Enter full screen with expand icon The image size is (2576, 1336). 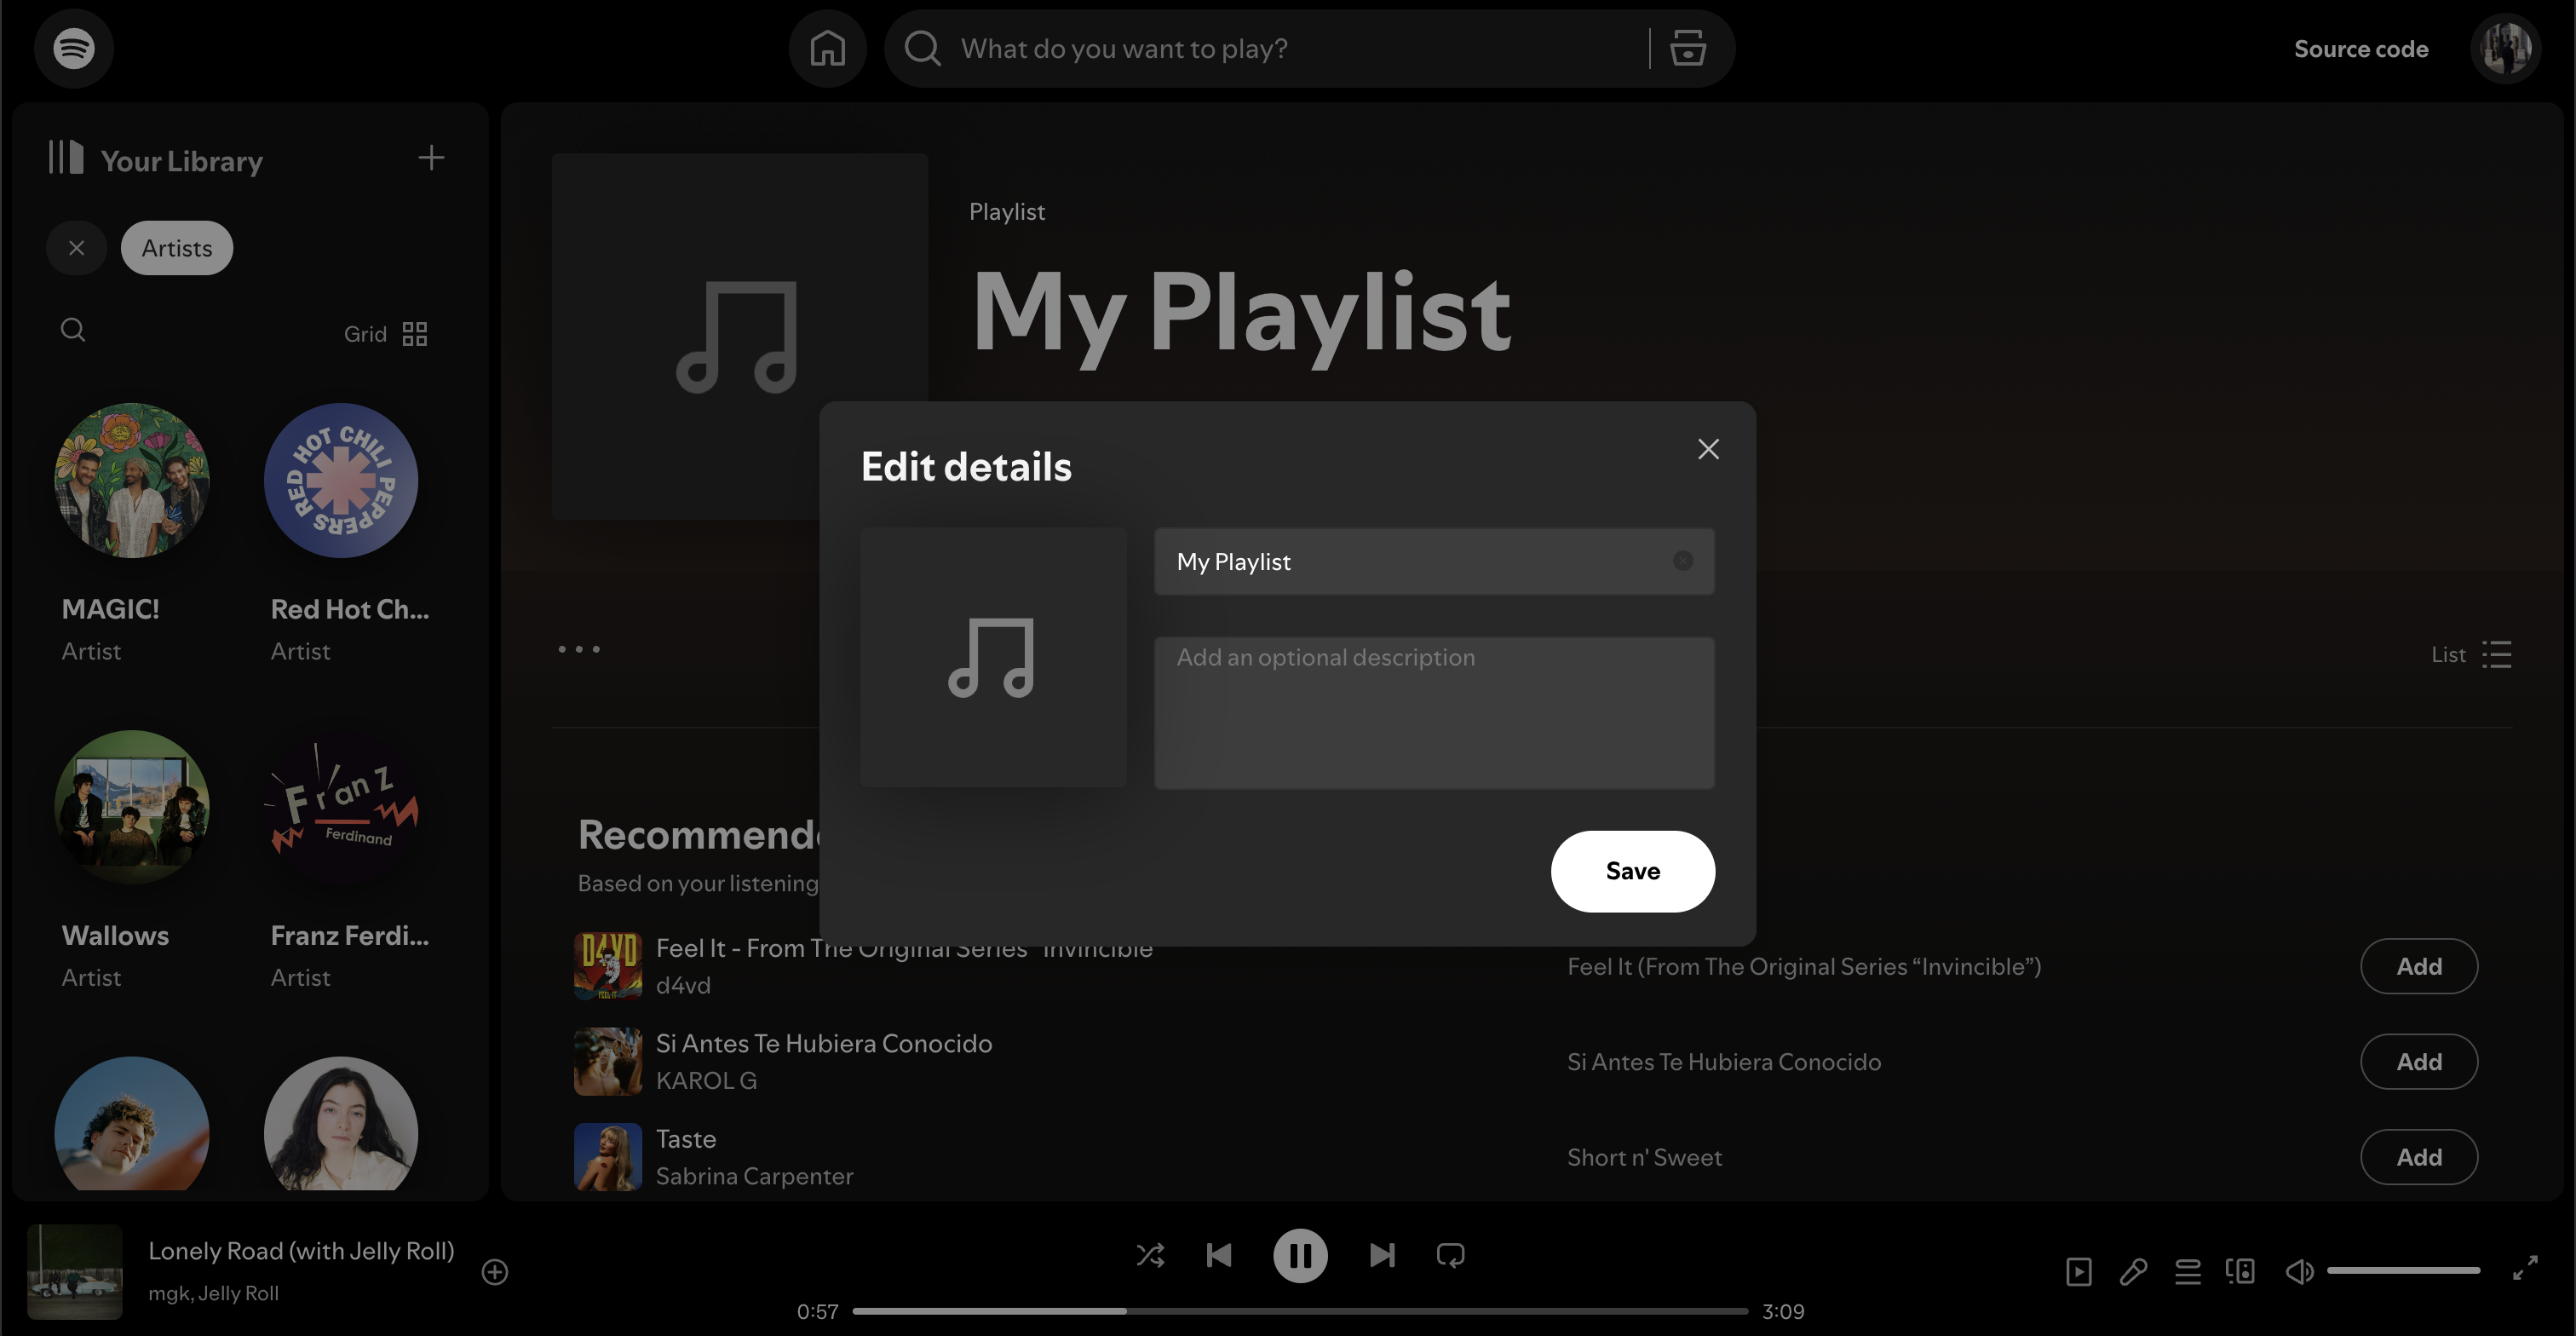click(2525, 1268)
